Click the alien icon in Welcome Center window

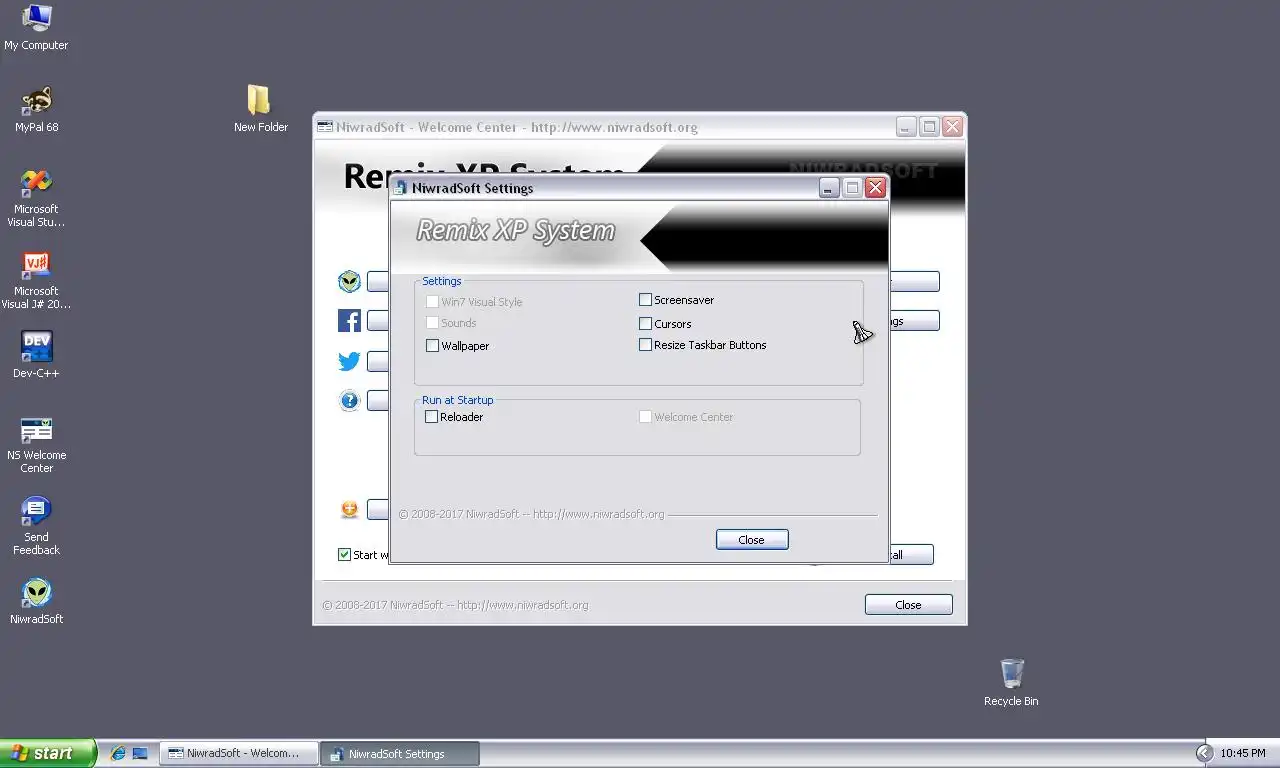349,282
